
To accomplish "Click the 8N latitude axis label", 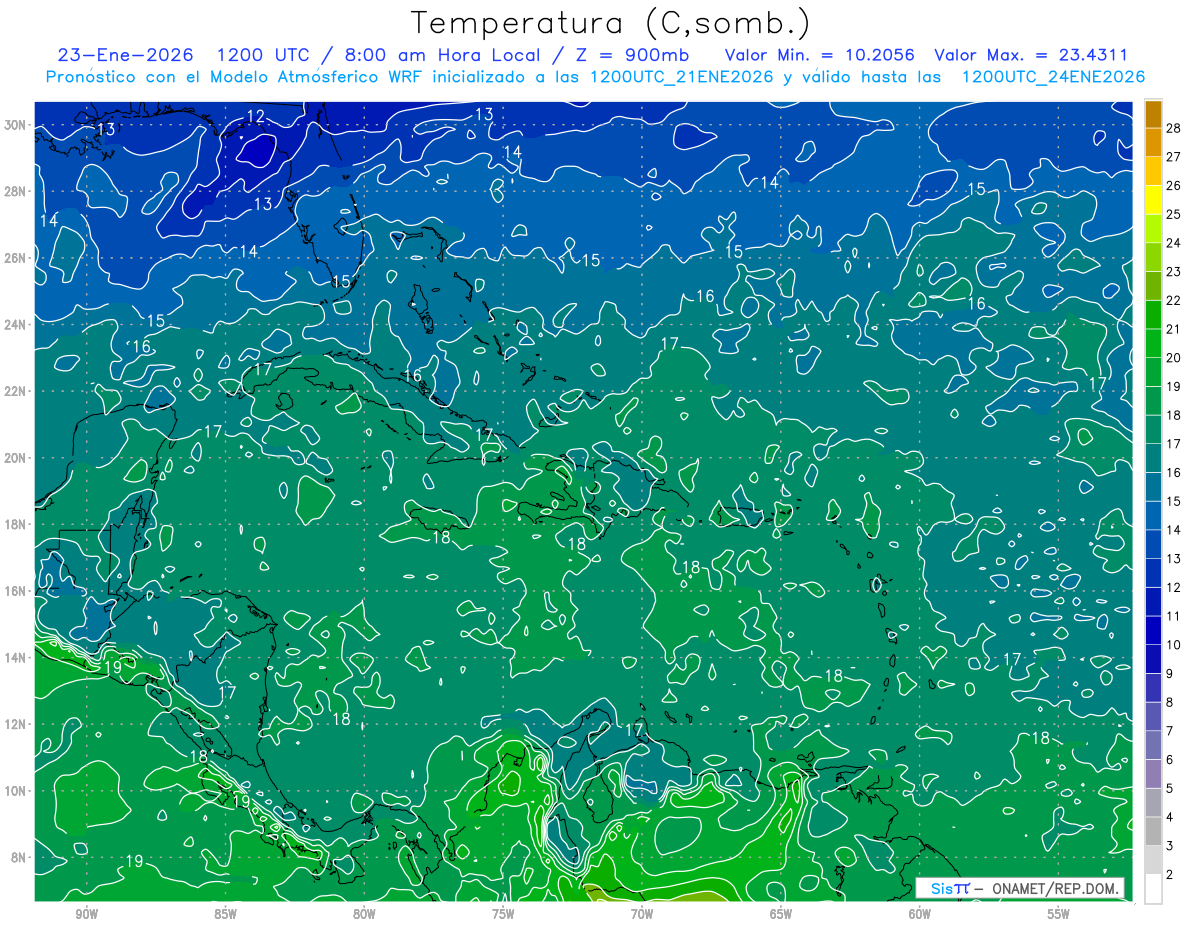I will [16, 857].
